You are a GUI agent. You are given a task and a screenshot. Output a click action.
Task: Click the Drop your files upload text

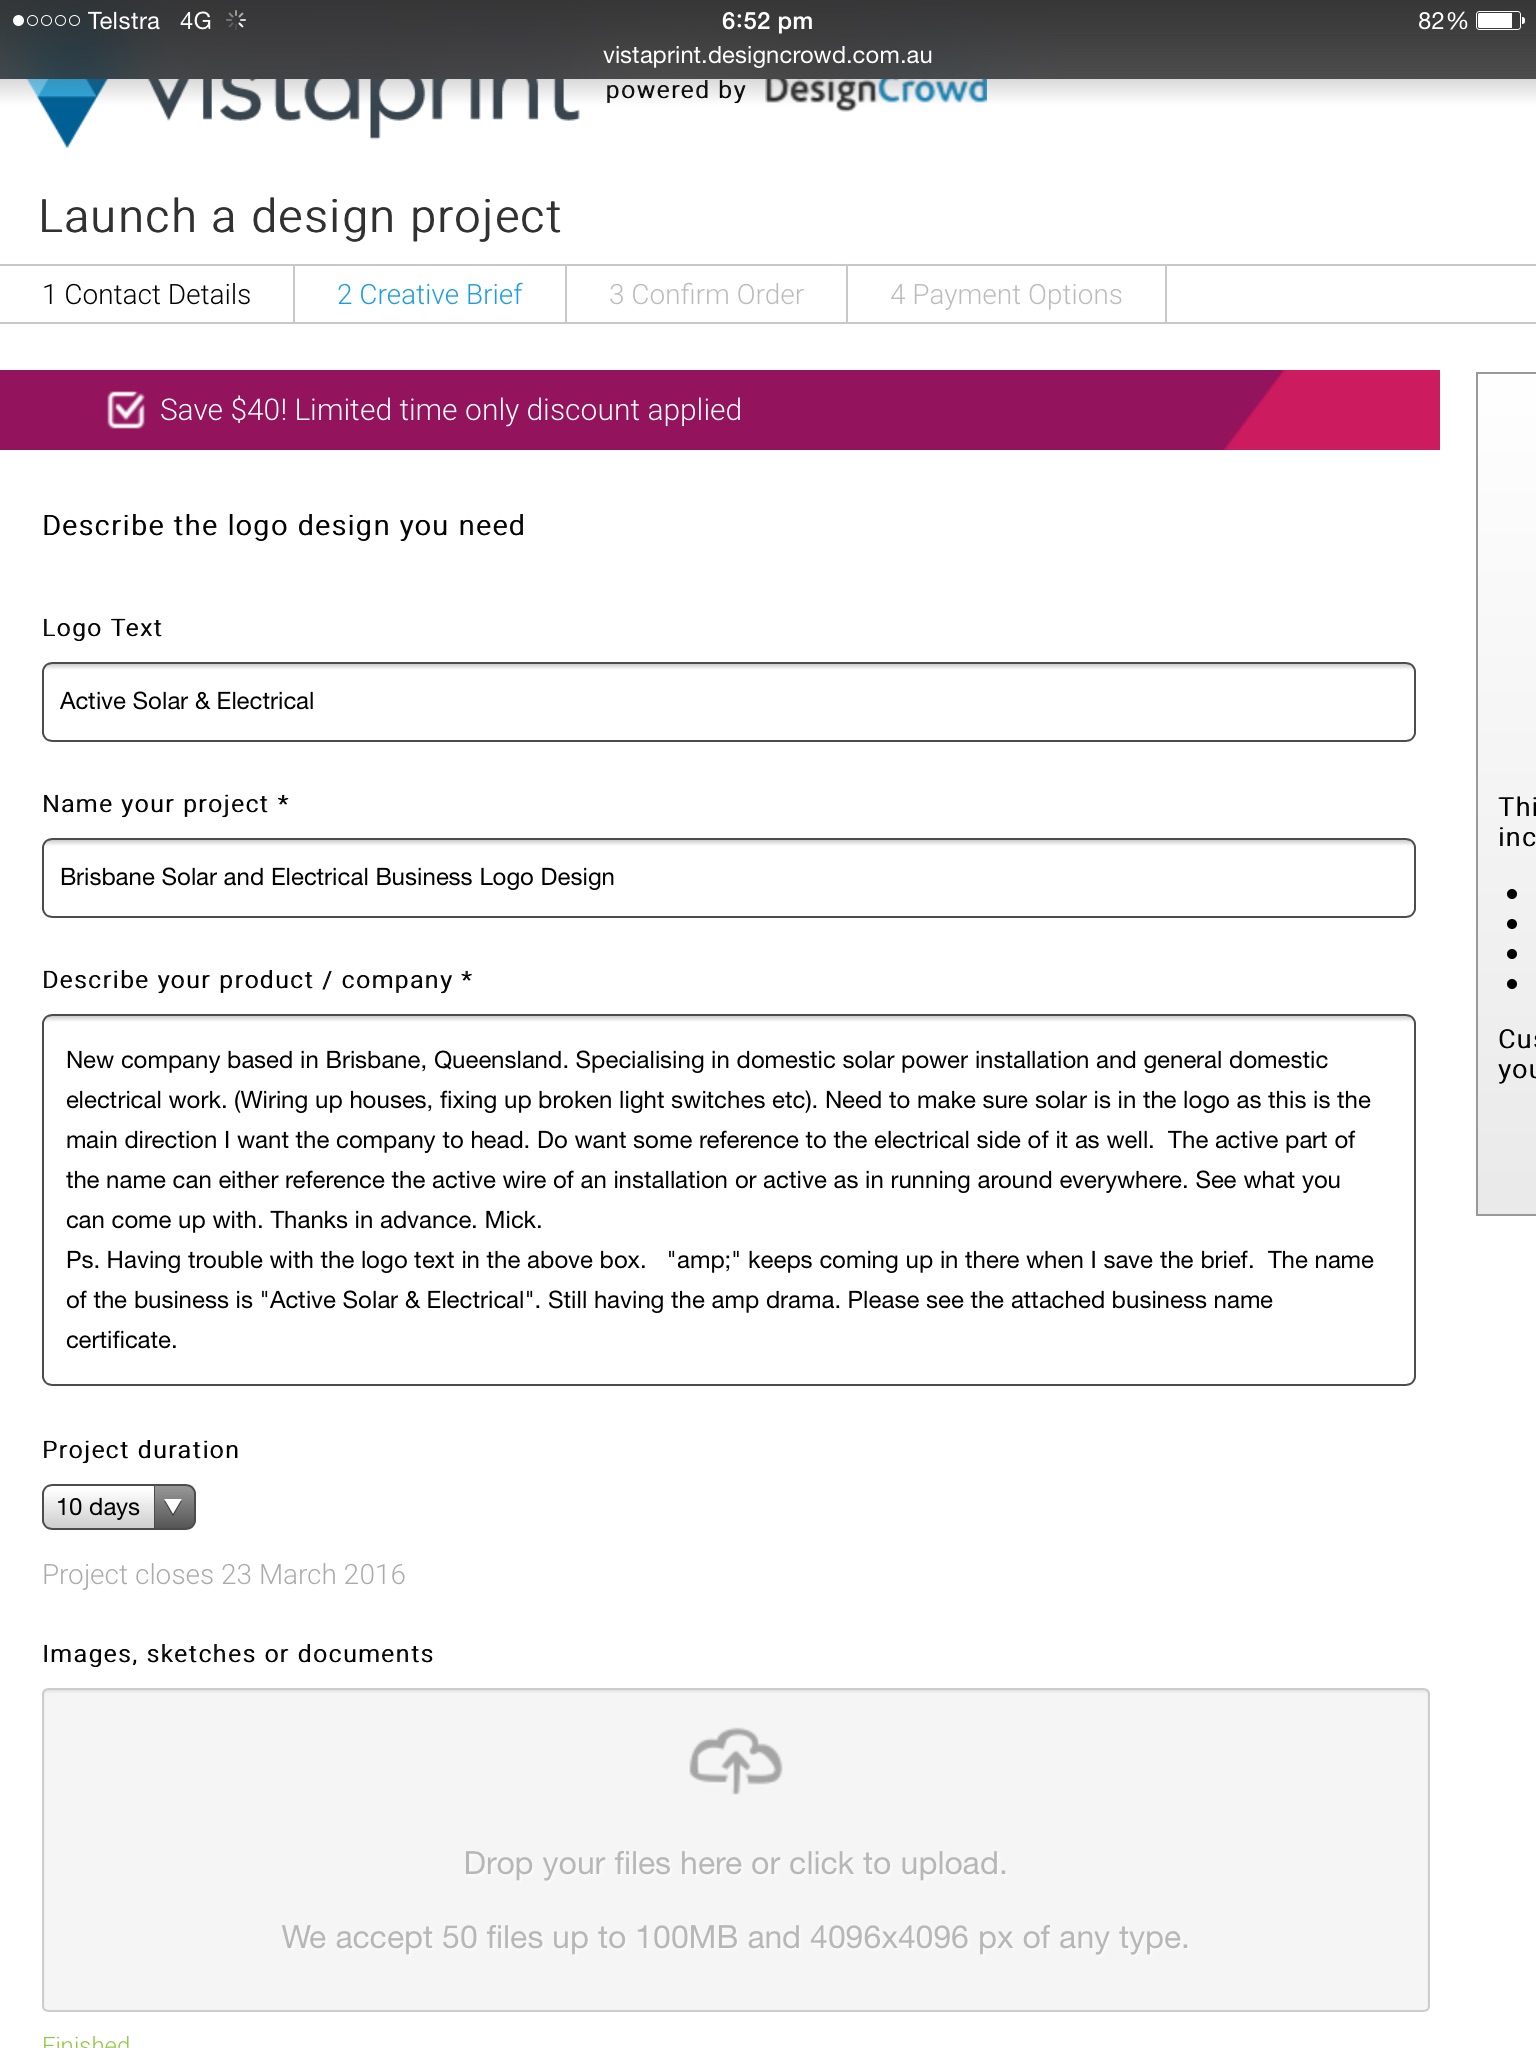[735, 1864]
